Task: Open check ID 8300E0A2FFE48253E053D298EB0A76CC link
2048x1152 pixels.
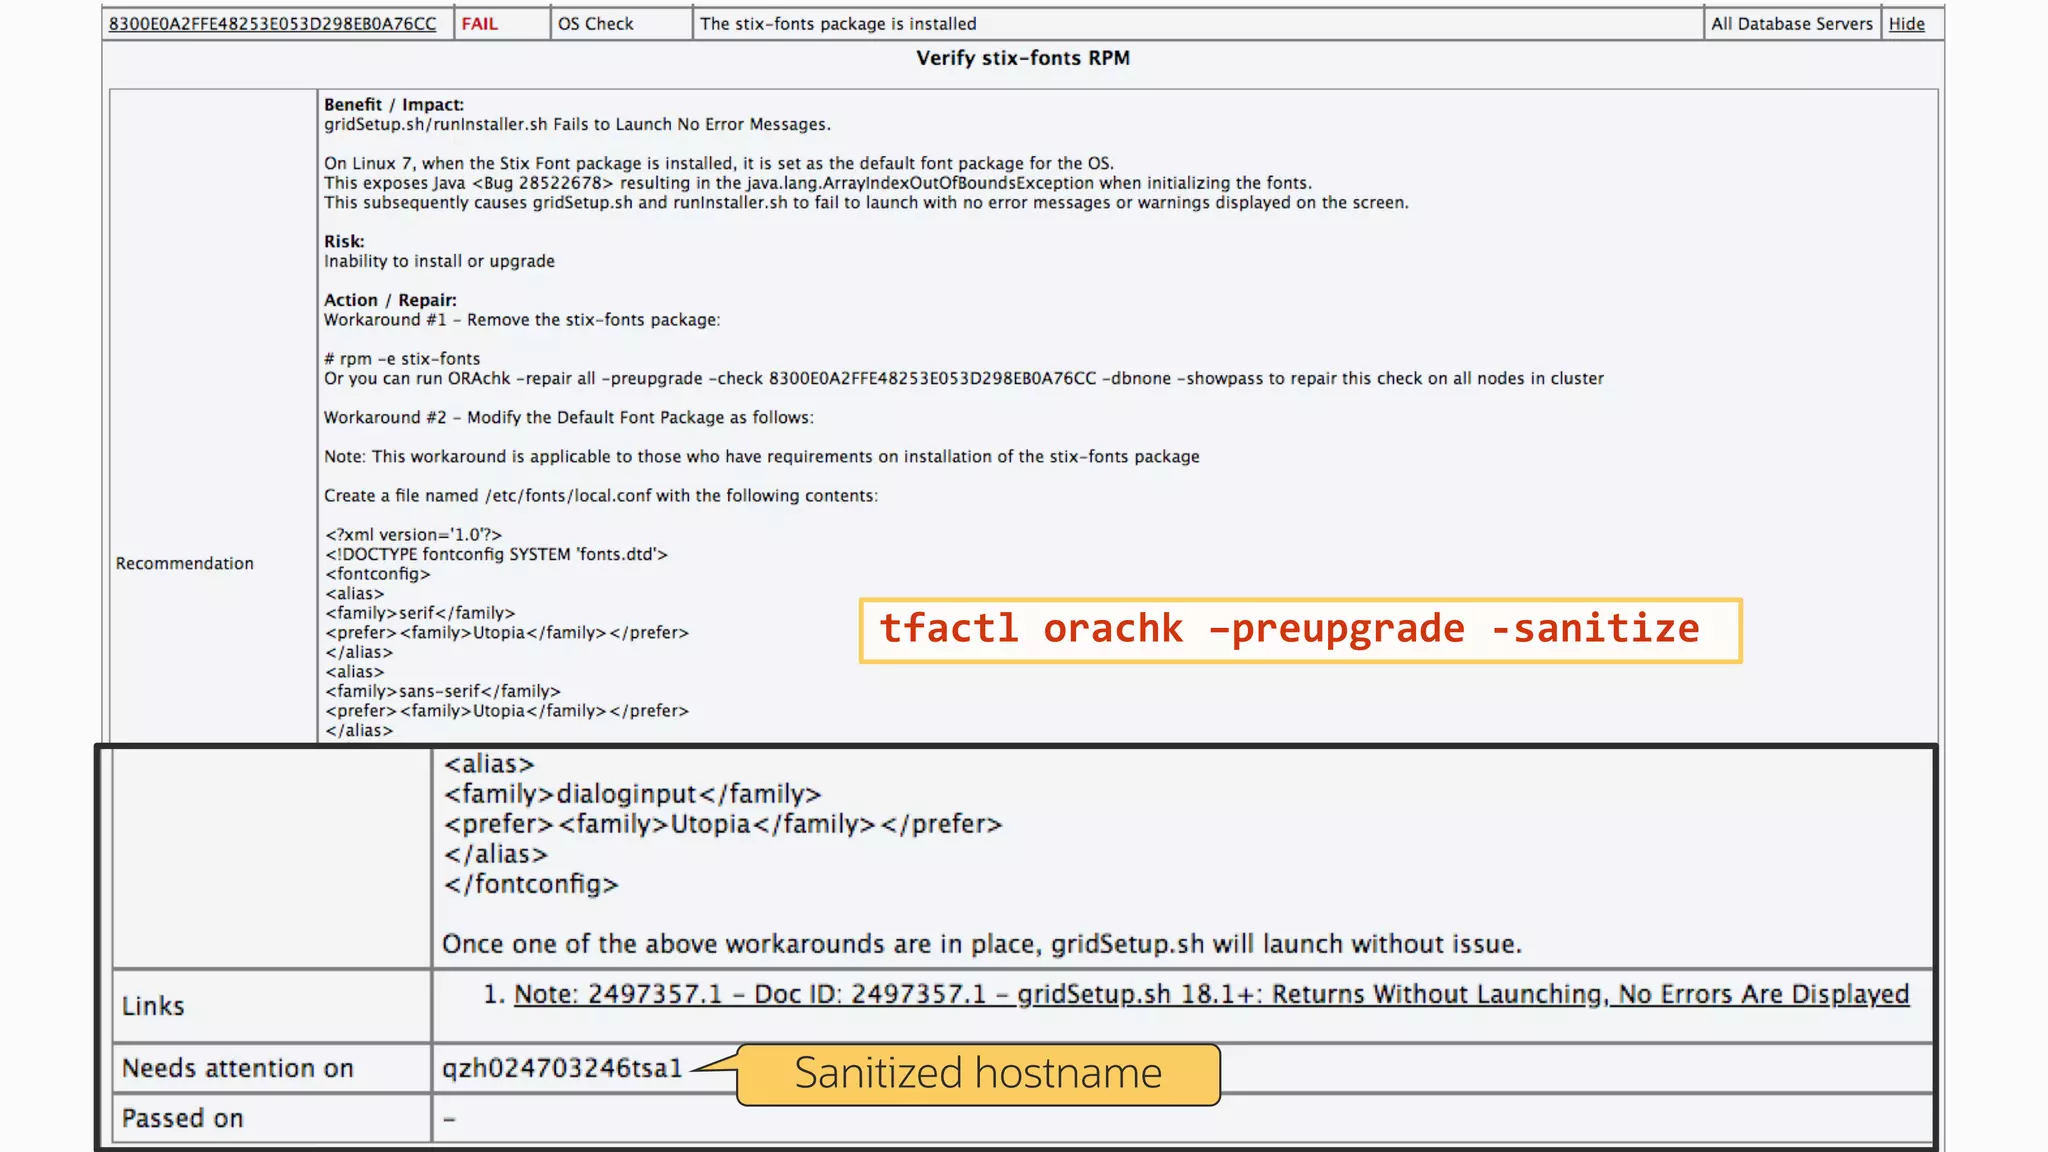Action: (x=272, y=23)
